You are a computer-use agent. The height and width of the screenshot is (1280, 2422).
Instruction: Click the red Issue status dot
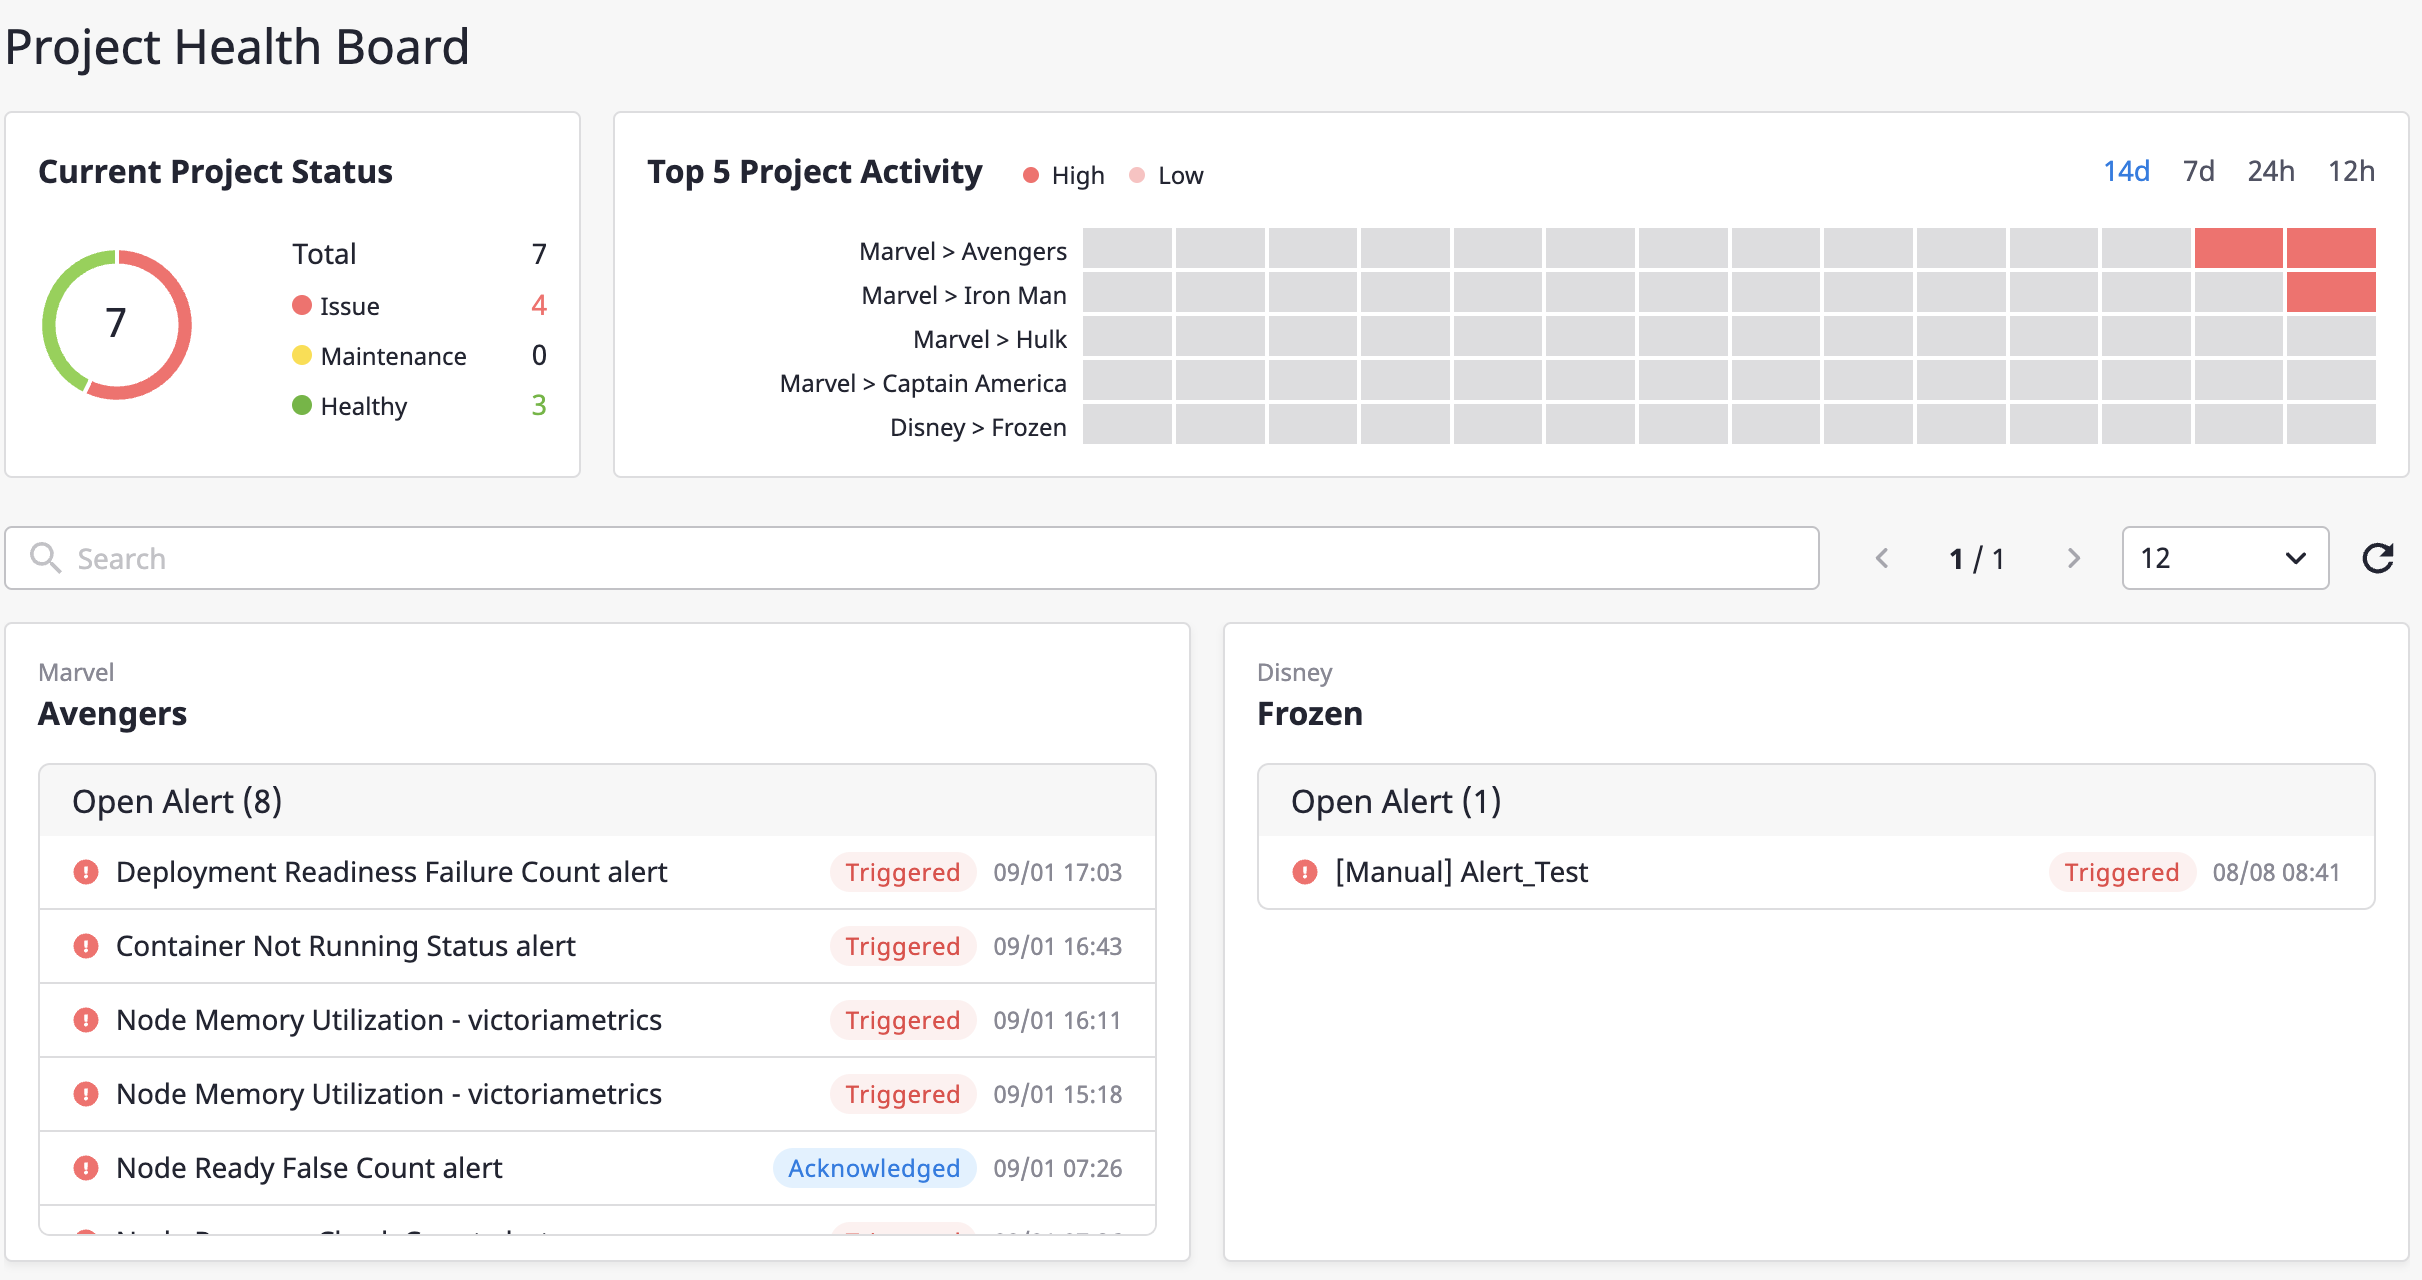pos(302,305)
